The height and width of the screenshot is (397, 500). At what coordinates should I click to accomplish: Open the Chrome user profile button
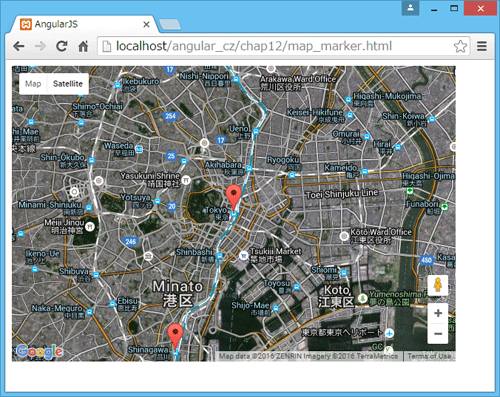pos(410,8)
